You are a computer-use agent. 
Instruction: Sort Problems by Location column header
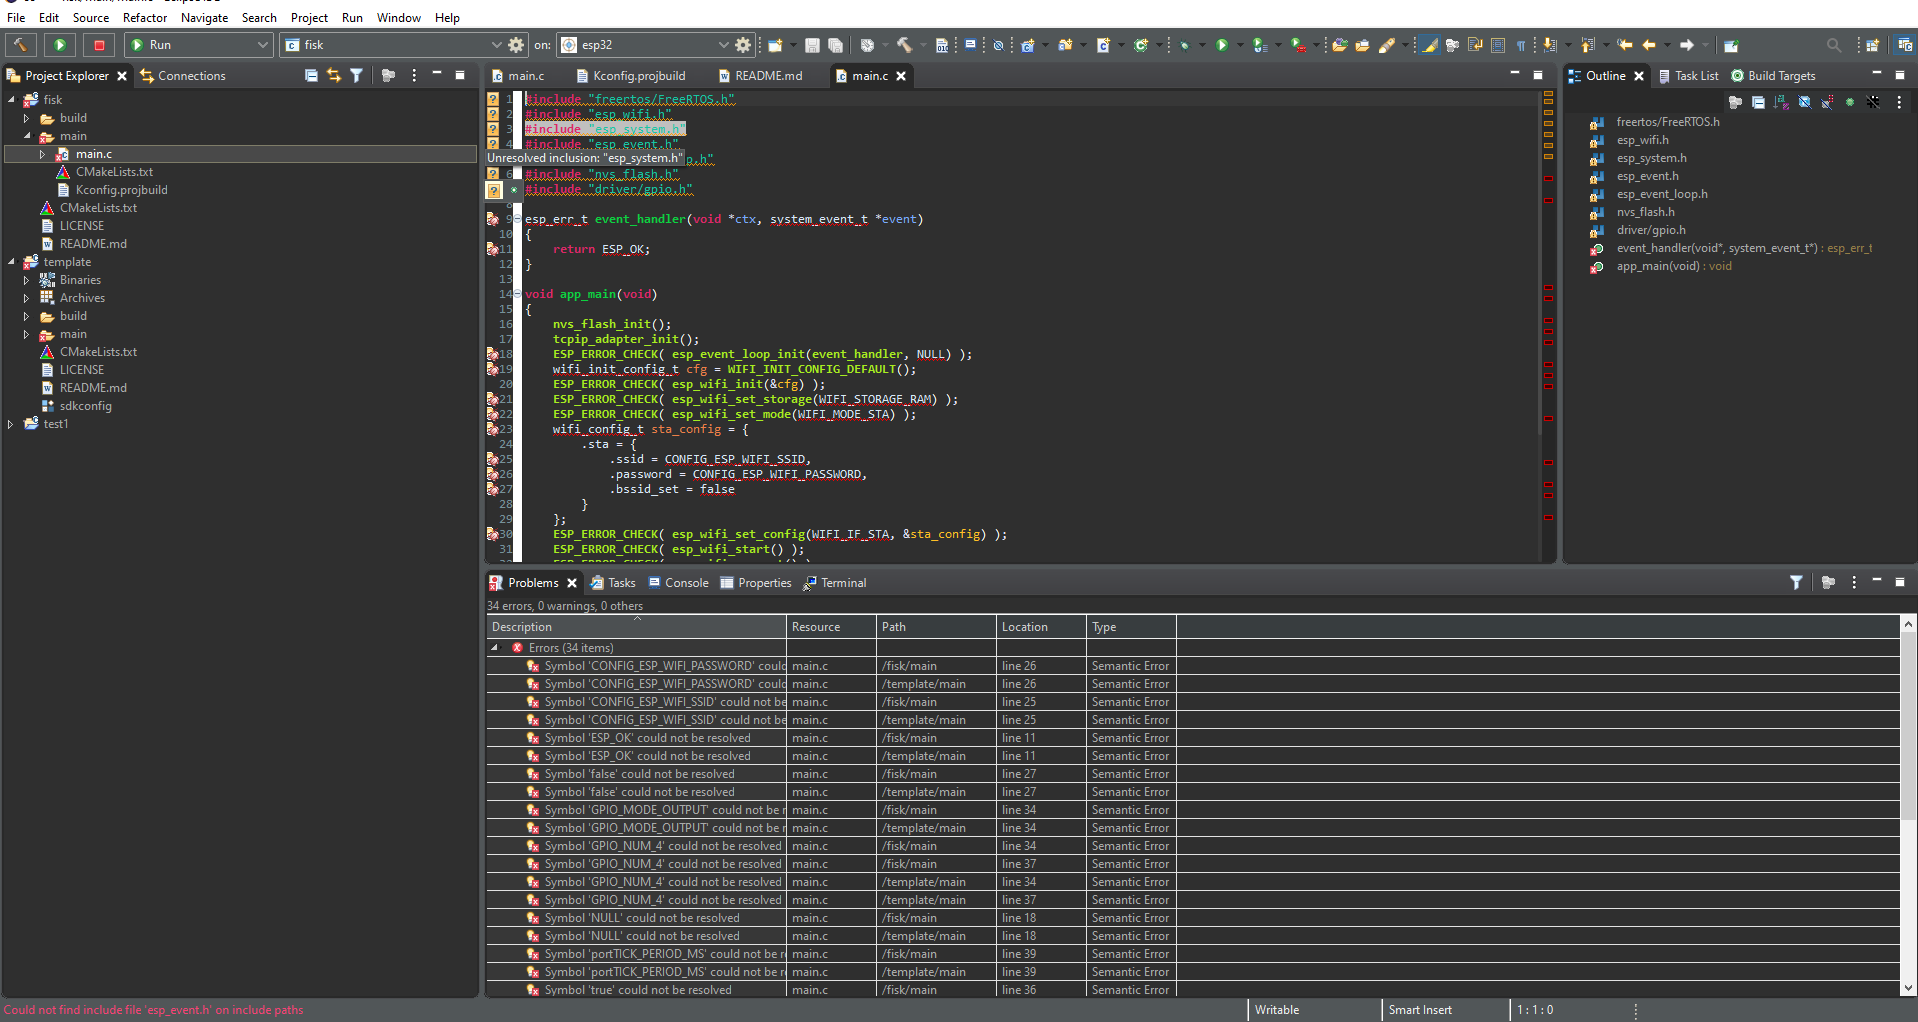coord(1041,627)
